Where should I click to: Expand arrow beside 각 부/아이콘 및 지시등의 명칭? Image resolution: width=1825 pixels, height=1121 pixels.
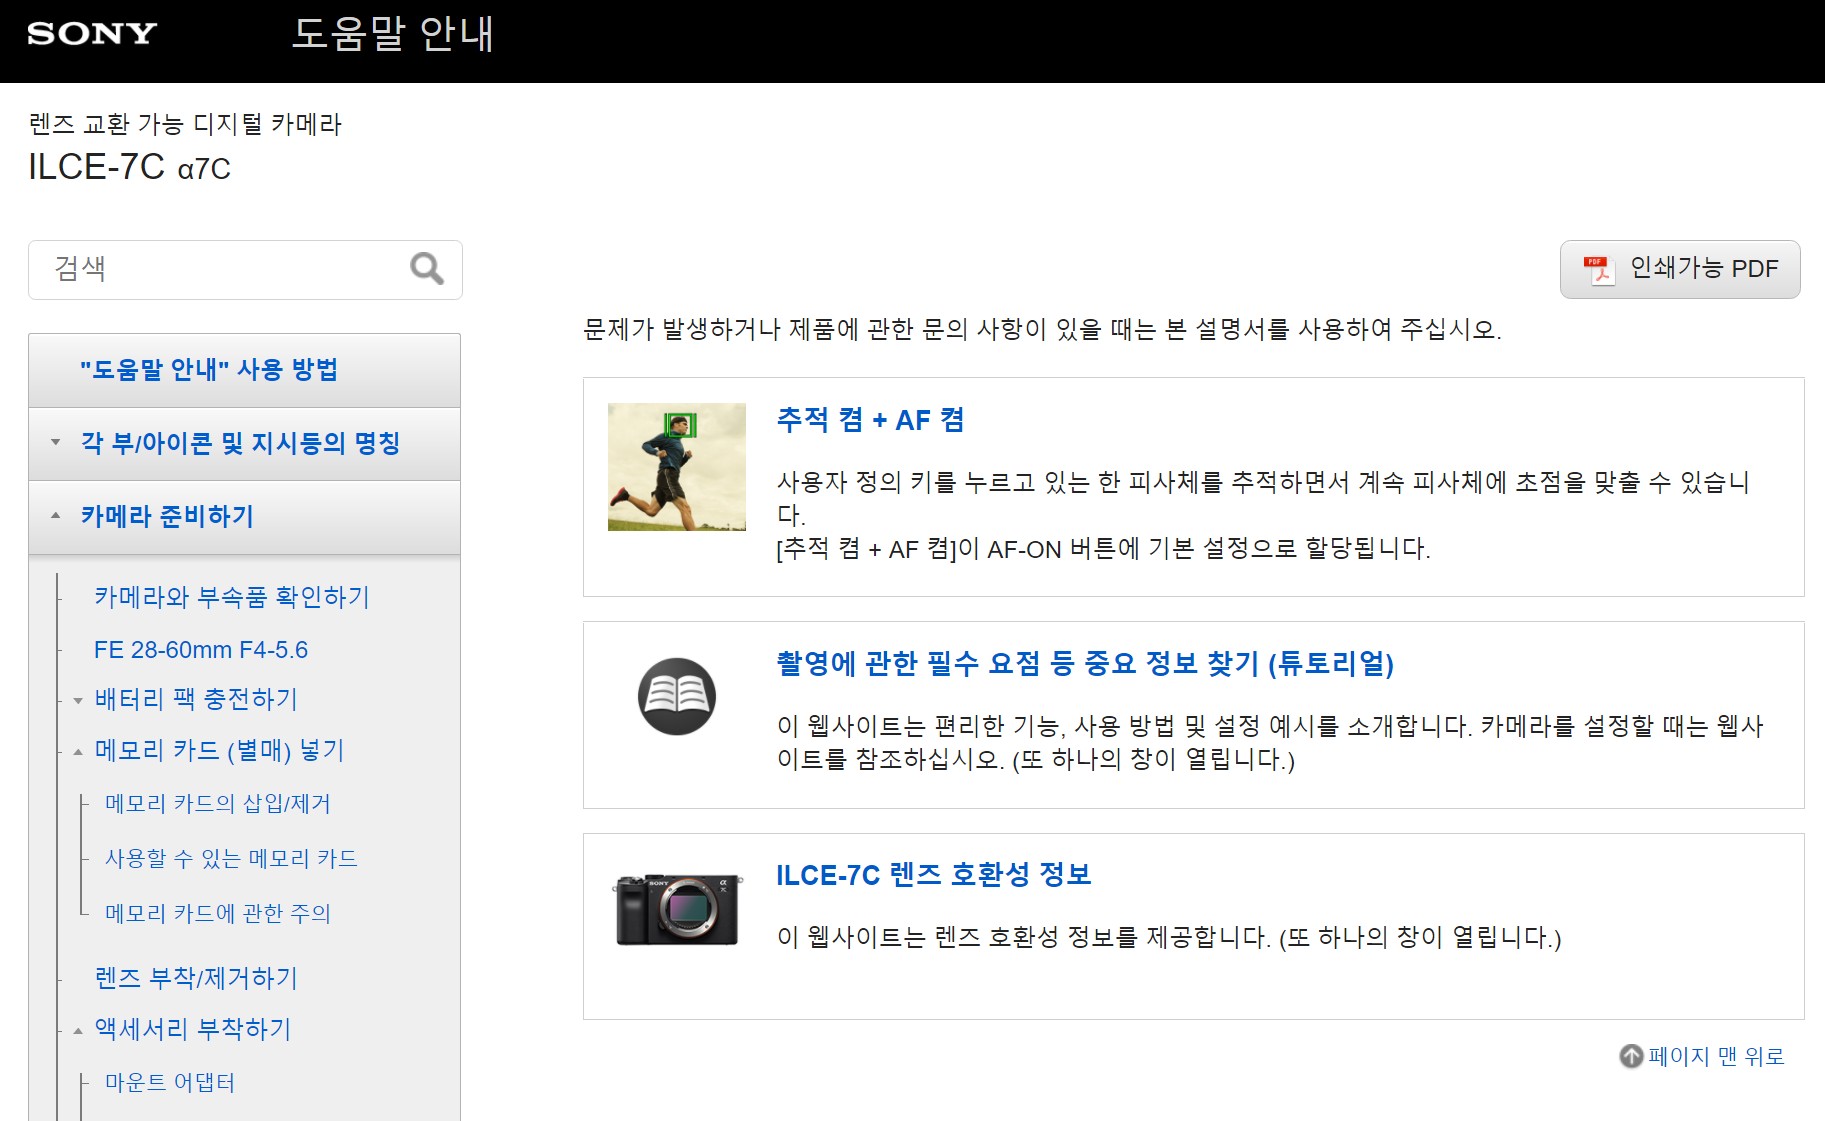coord(56,442)
